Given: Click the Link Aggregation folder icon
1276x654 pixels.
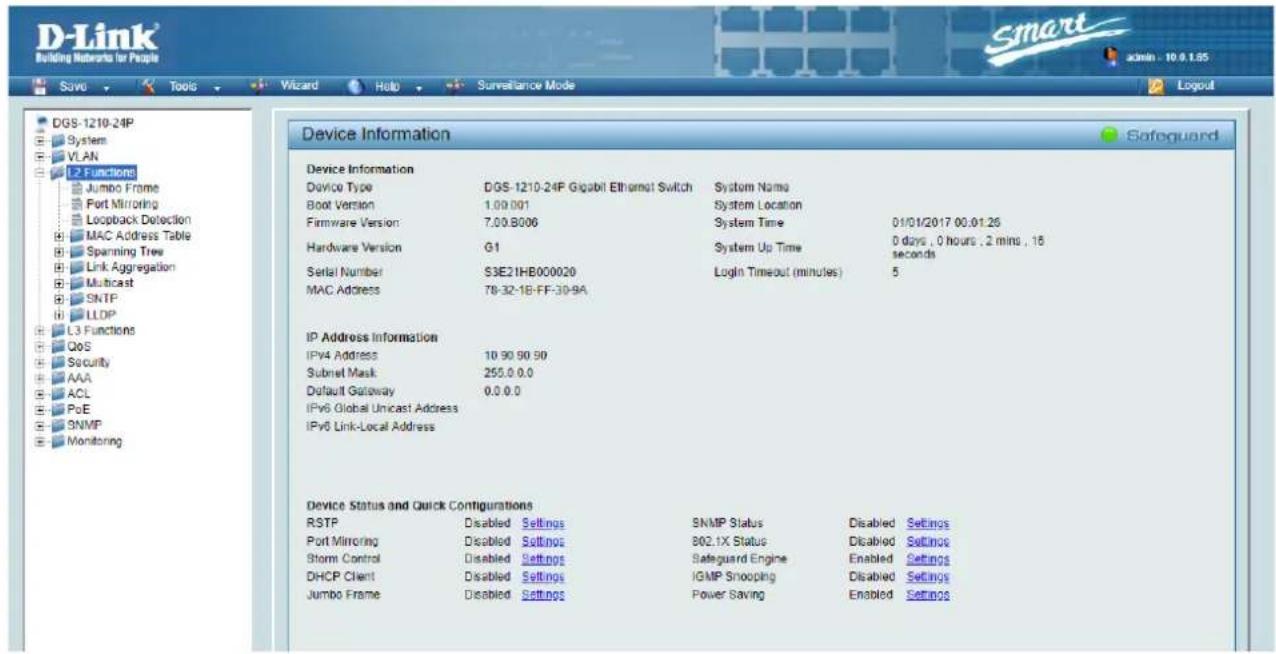Looking at the screenshot, I should coord(77,267).
